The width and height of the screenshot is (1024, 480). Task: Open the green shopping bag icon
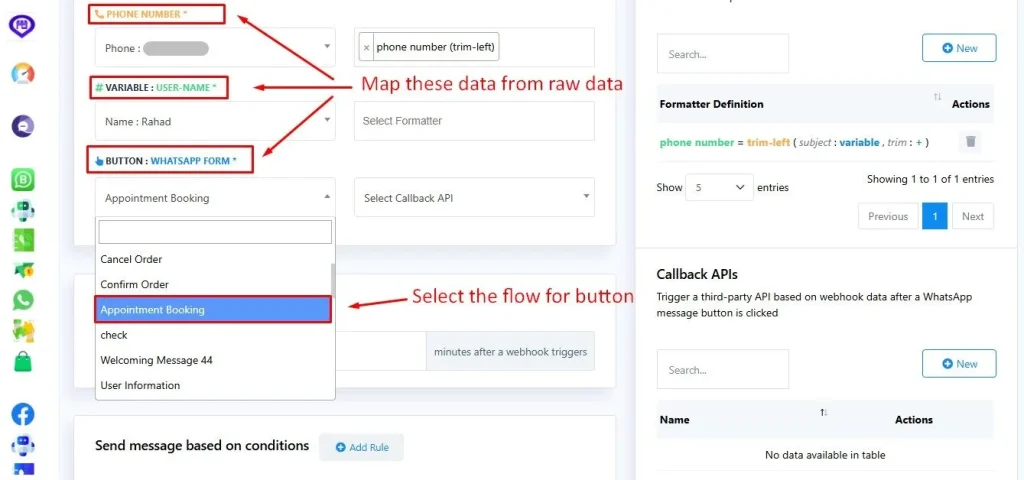(23, 361)
